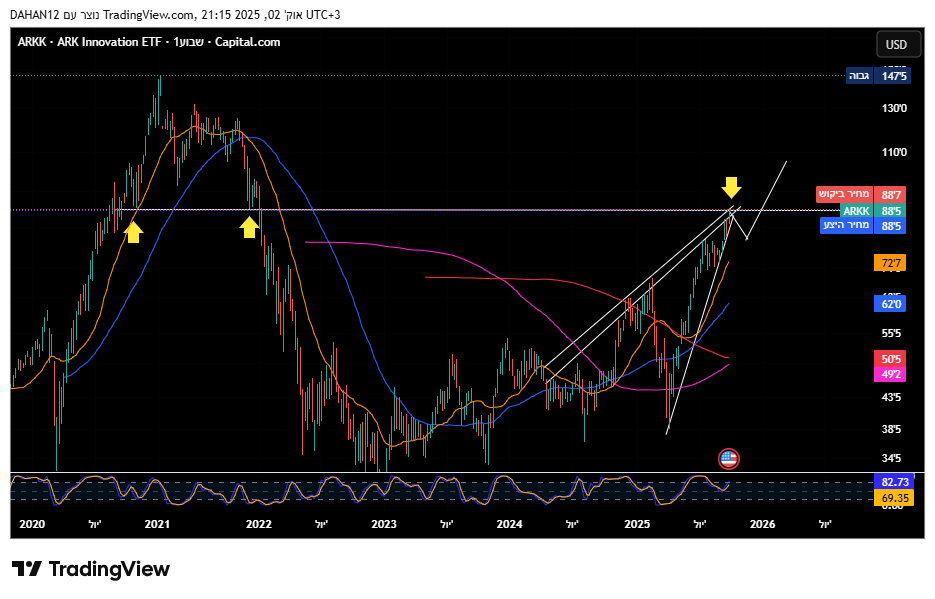This screenshot has width=935, height=599.
Task: Click the 2021 label on time axis
Action: pyautogui.click(x=157, y=524)
